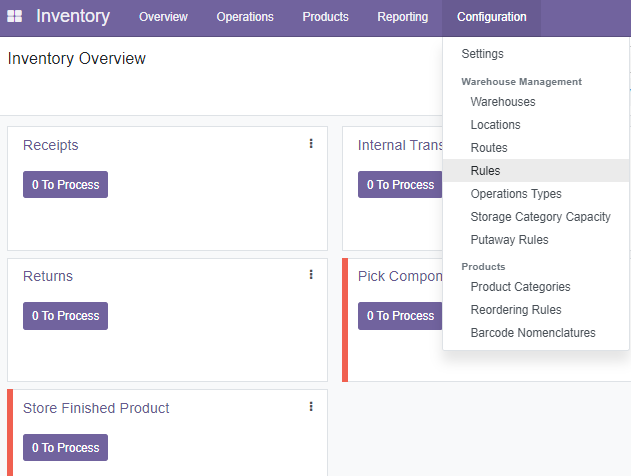Open the Products menu
Image resolution: width=631 pixels, height=476 pixels.
(325, 17)
